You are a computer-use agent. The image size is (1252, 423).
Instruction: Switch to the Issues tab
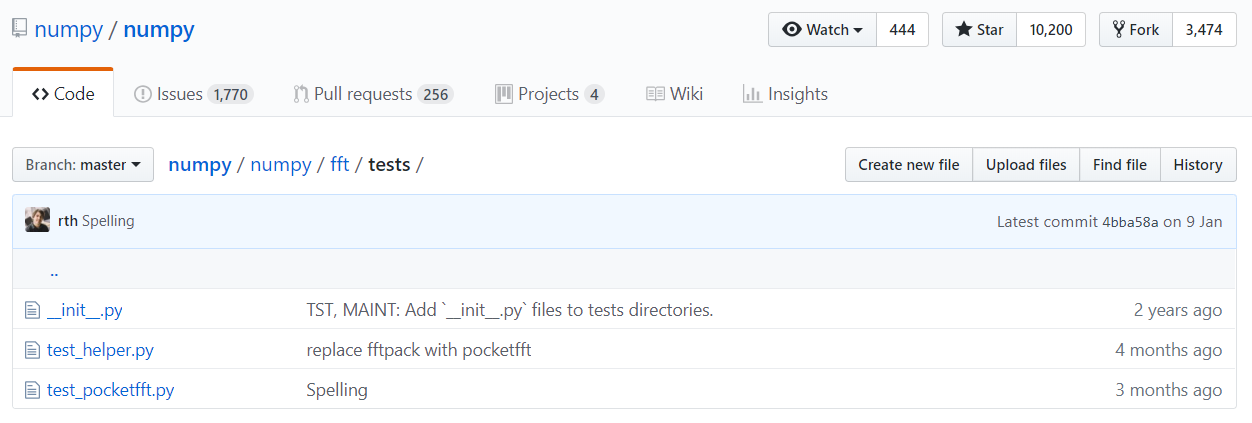tap(193, 94)
